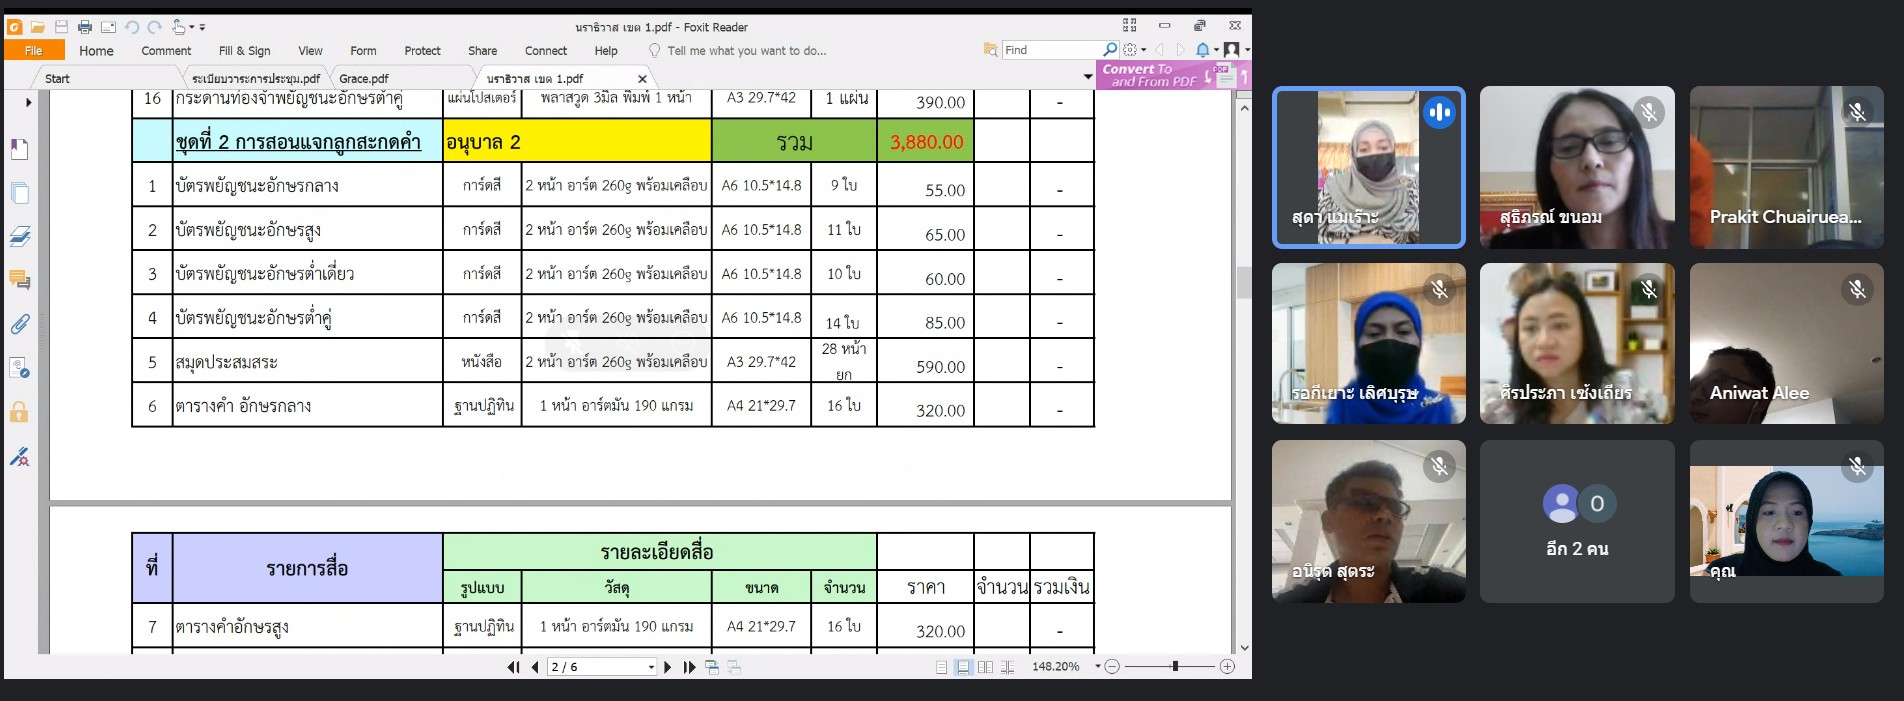This screenshot has width=1904, height=701.
Task: Open the Bookmarks panel in the sidebar
Action: tap(19, 150)
